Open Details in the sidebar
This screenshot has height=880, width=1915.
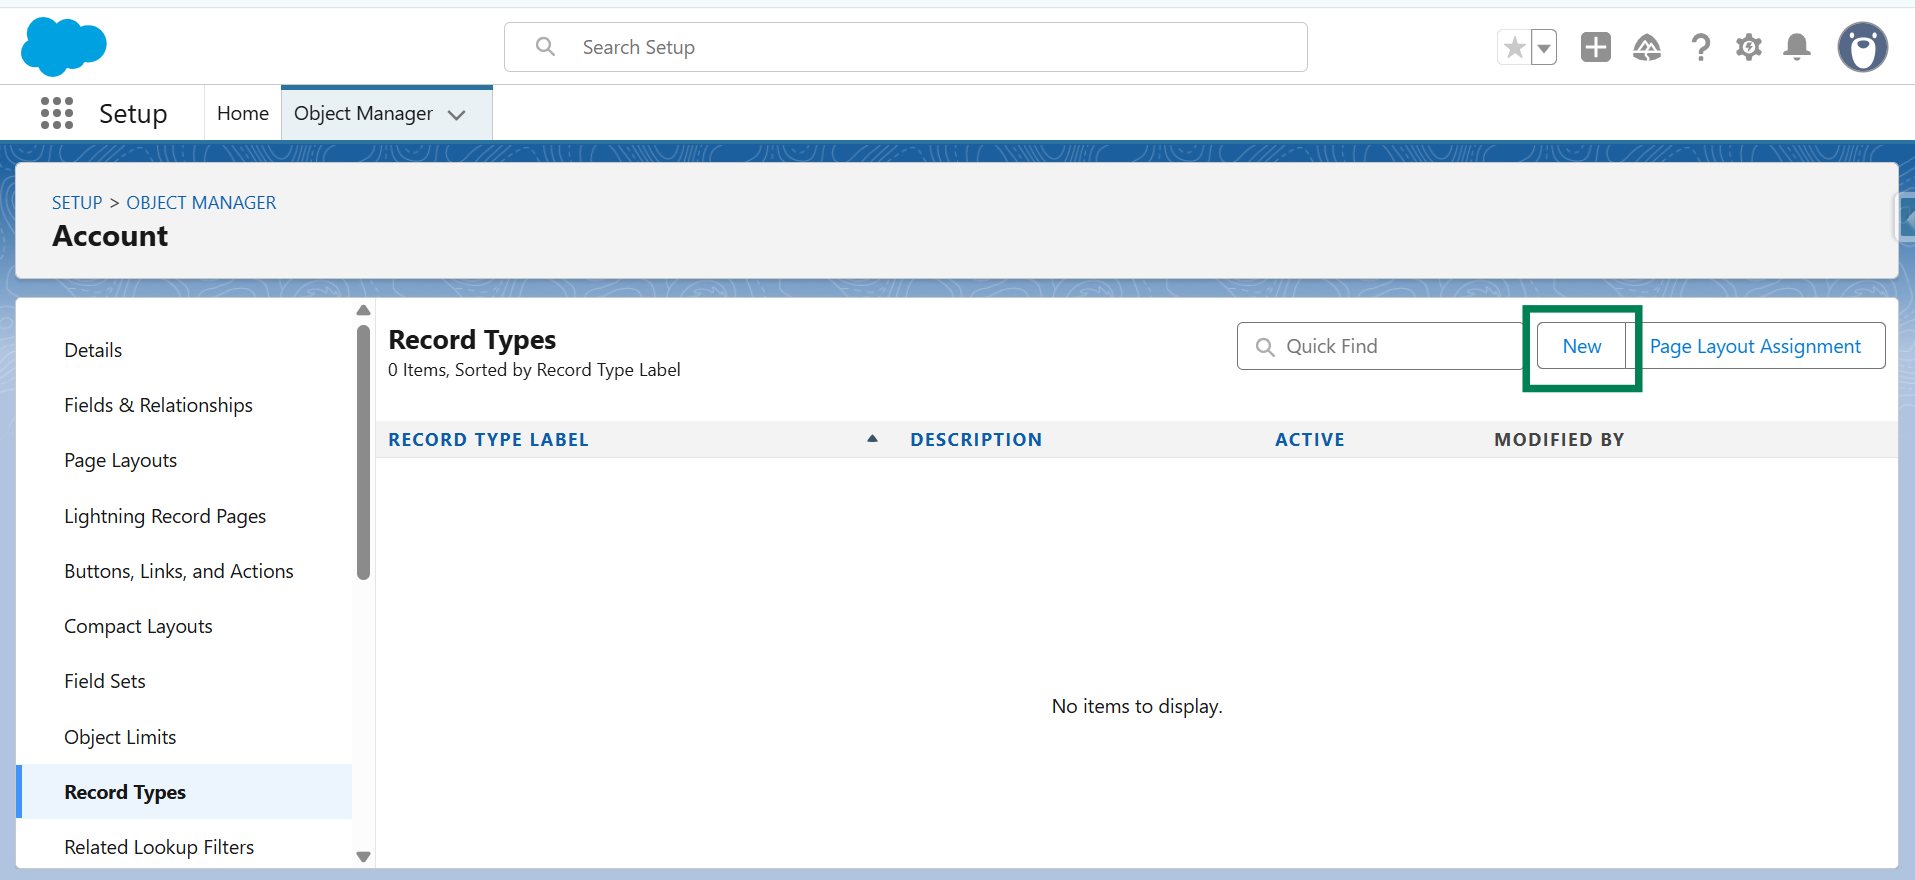[93, 350]
